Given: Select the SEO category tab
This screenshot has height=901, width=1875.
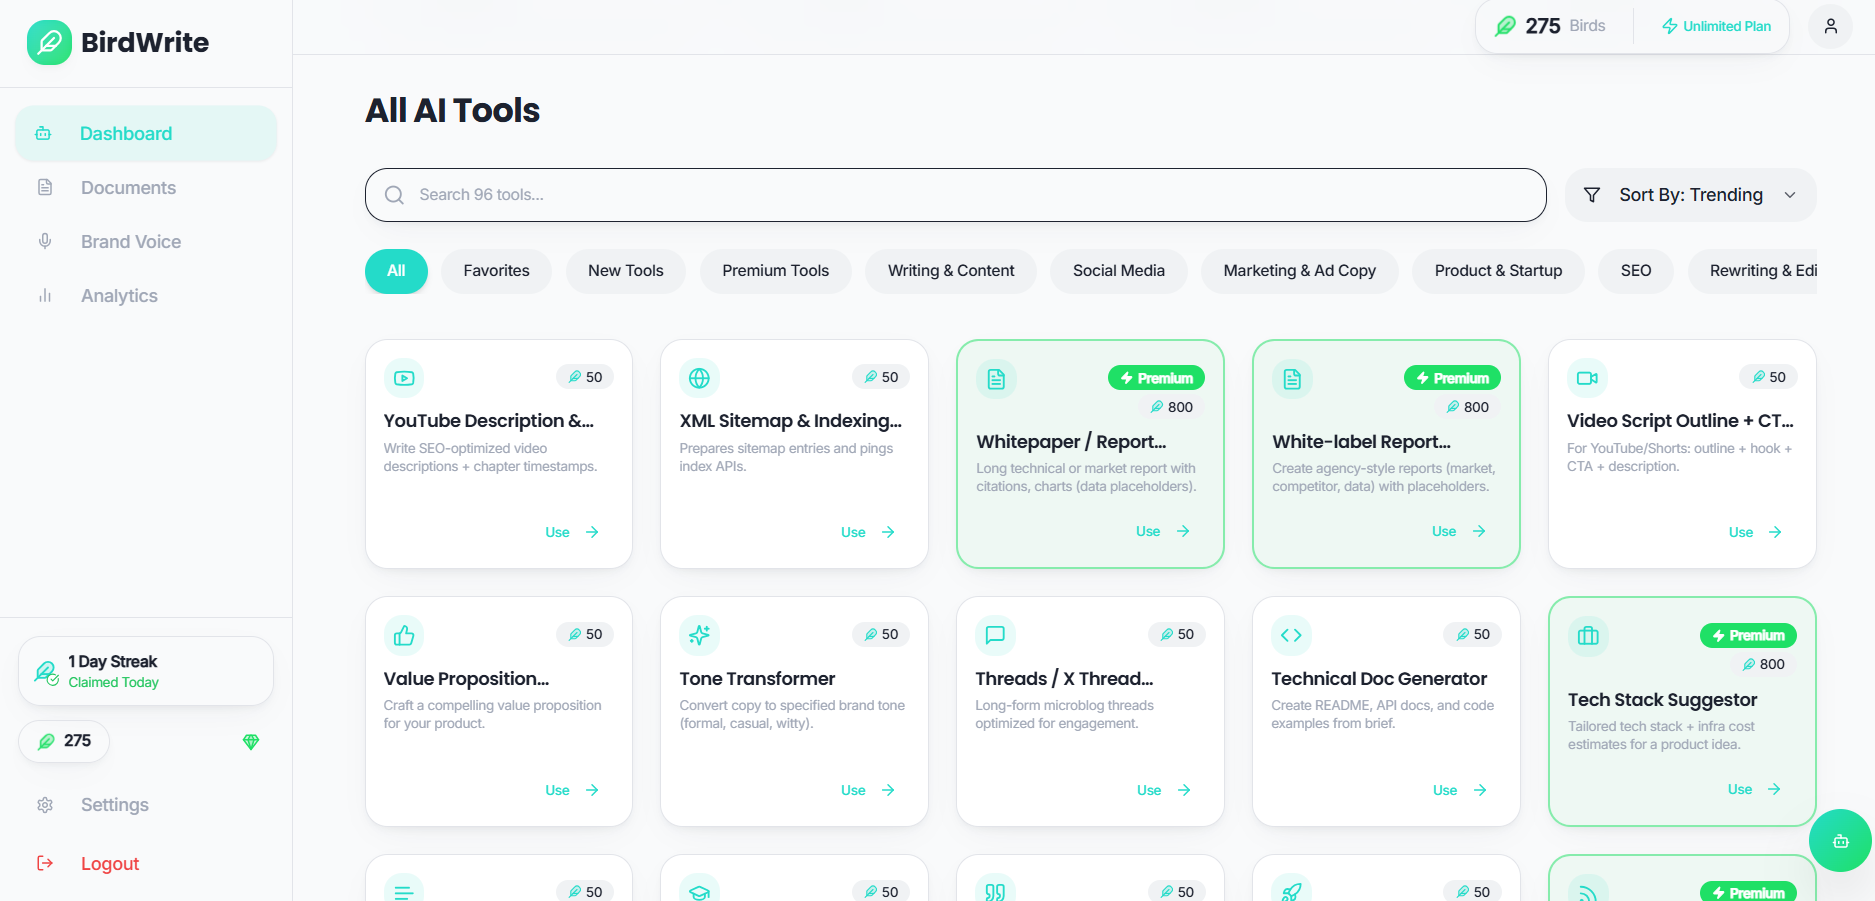Looking at the screenshot, I should (1636, 271).
